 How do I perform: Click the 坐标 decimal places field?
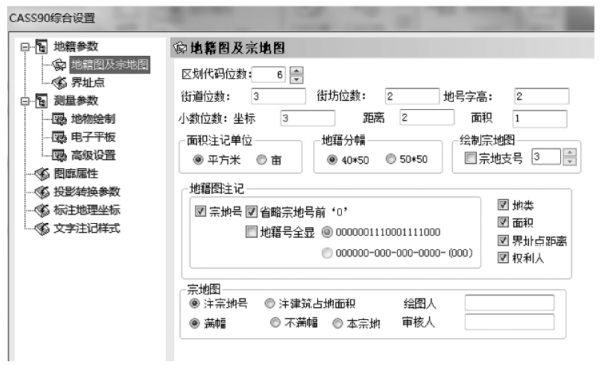tap(308, 118)
